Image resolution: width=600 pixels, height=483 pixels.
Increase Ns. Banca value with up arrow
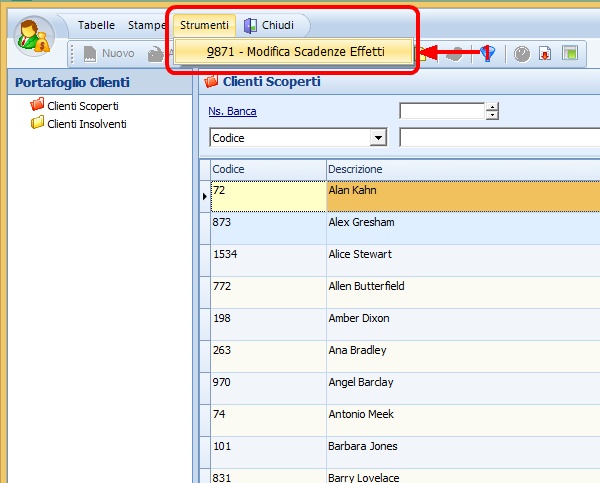pyautogui.click(x=491, y=106)
